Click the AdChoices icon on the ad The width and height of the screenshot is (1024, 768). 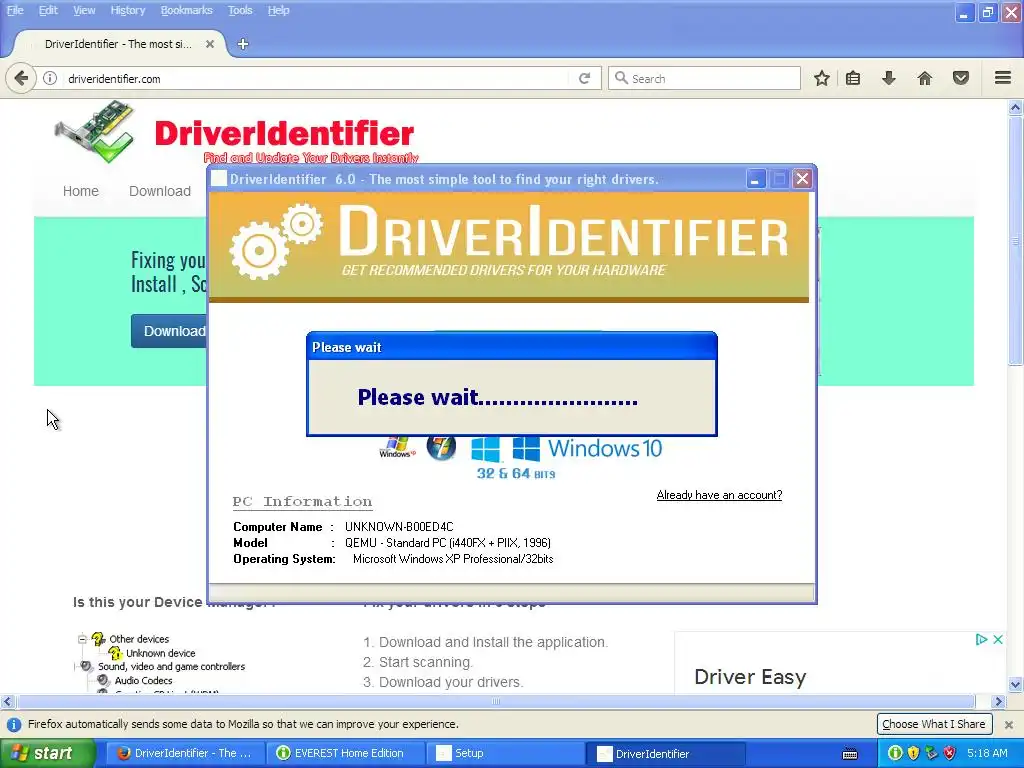coord(981,639)
